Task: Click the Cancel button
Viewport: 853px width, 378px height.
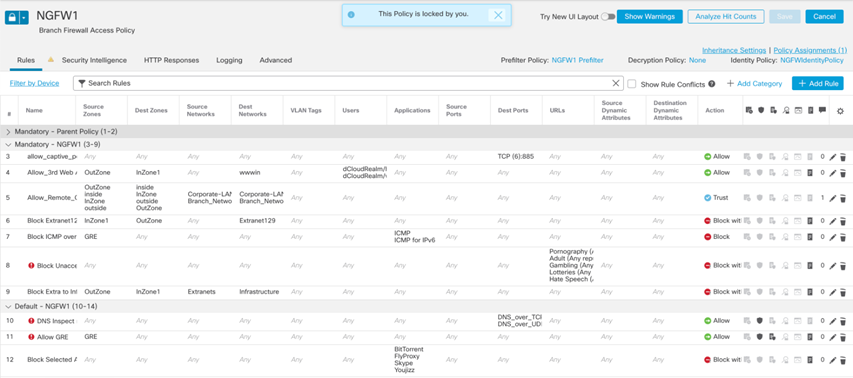Action: [824, 16]
